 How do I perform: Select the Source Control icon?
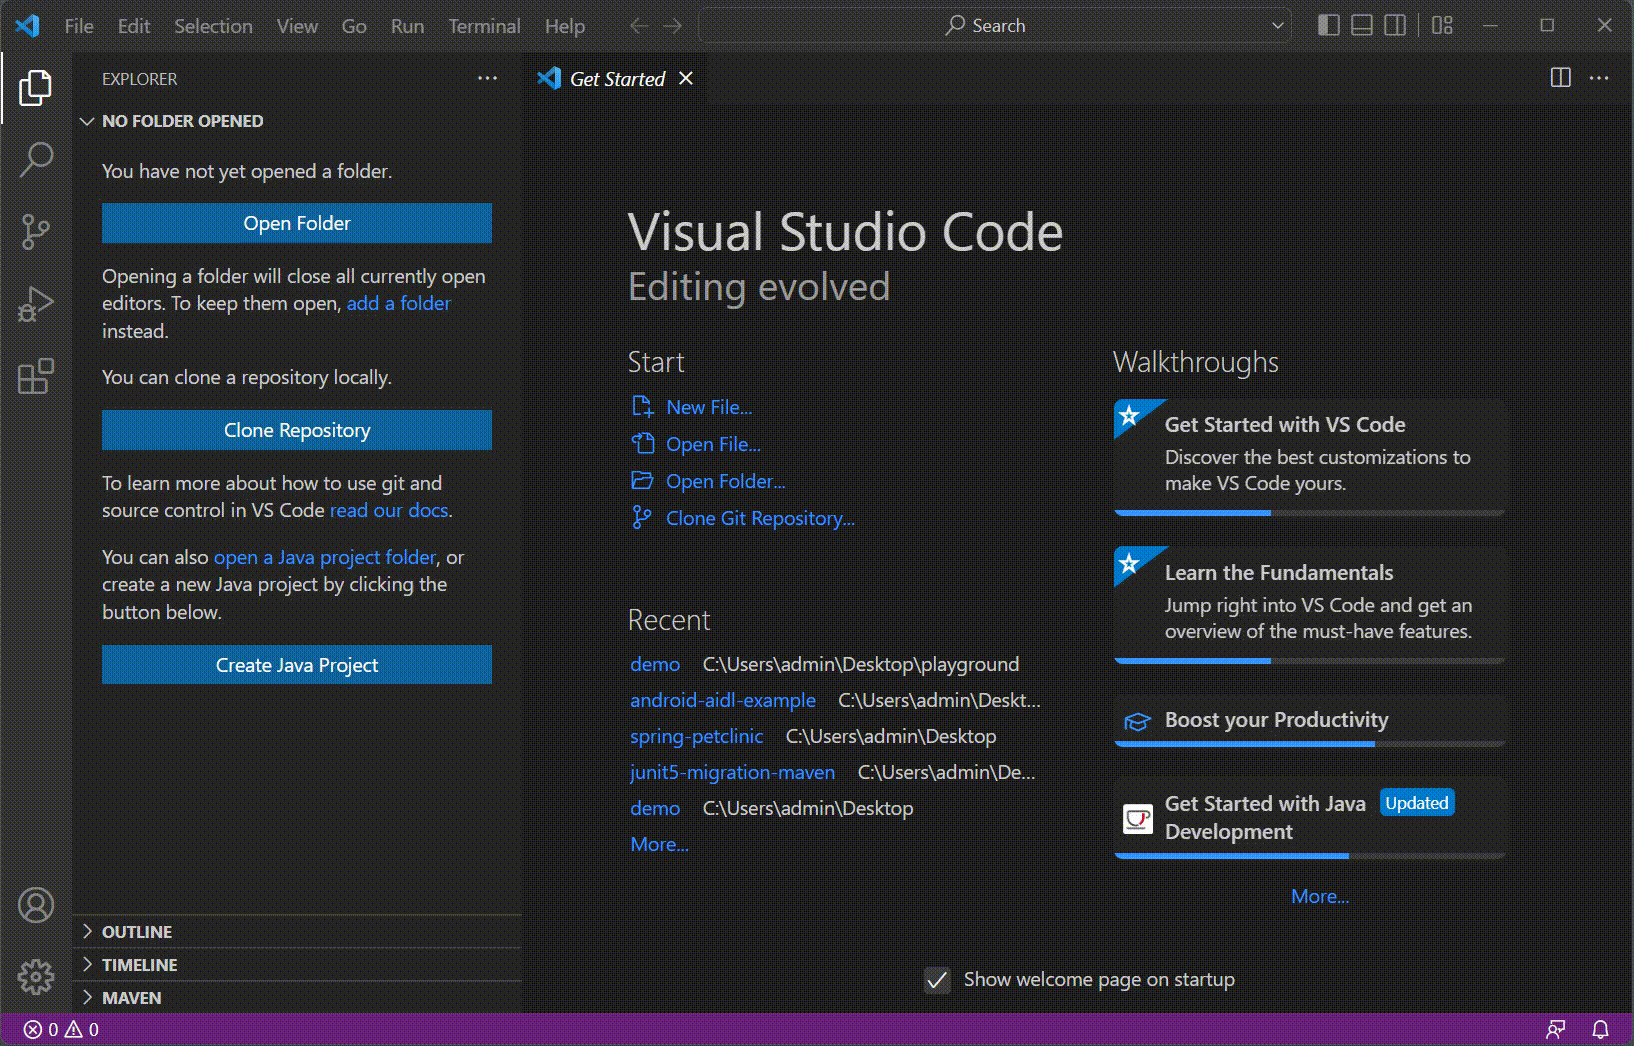pos(36,231)
